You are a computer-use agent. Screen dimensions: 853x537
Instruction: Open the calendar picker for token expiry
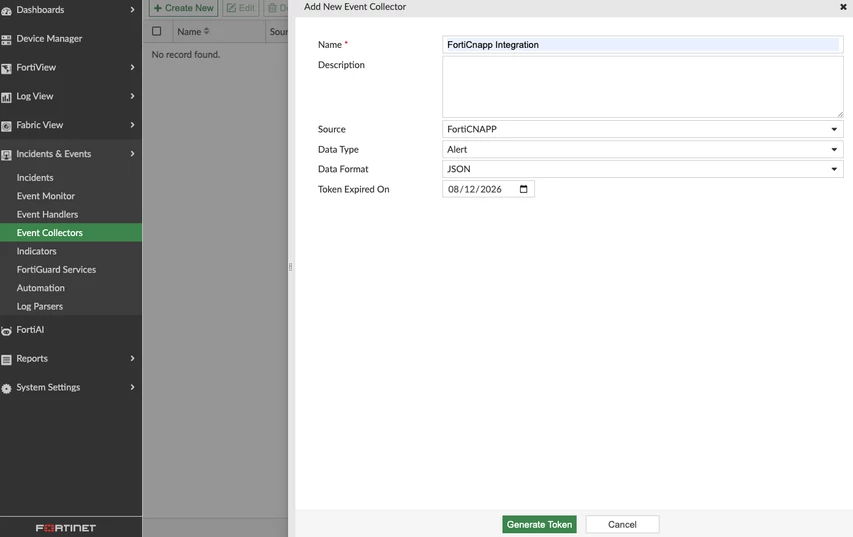523,189
